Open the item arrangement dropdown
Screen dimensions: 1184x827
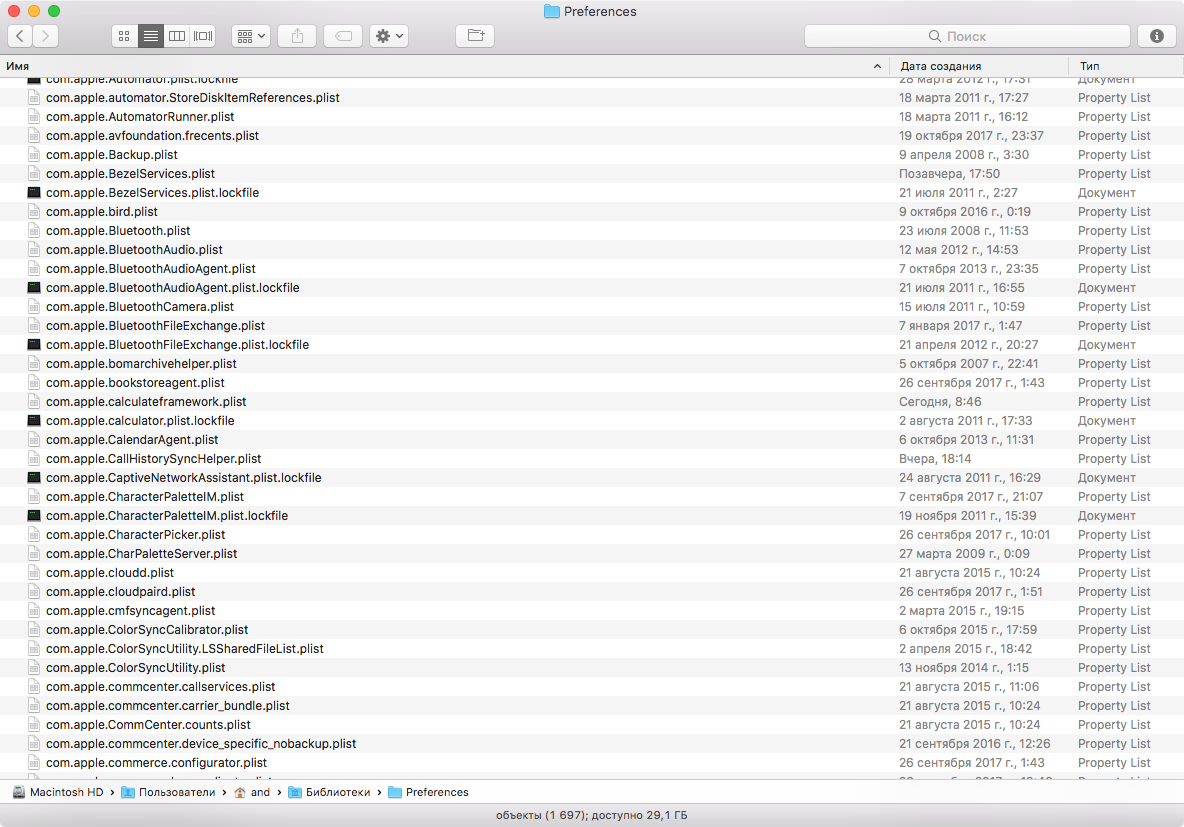(x=250, y=36)
